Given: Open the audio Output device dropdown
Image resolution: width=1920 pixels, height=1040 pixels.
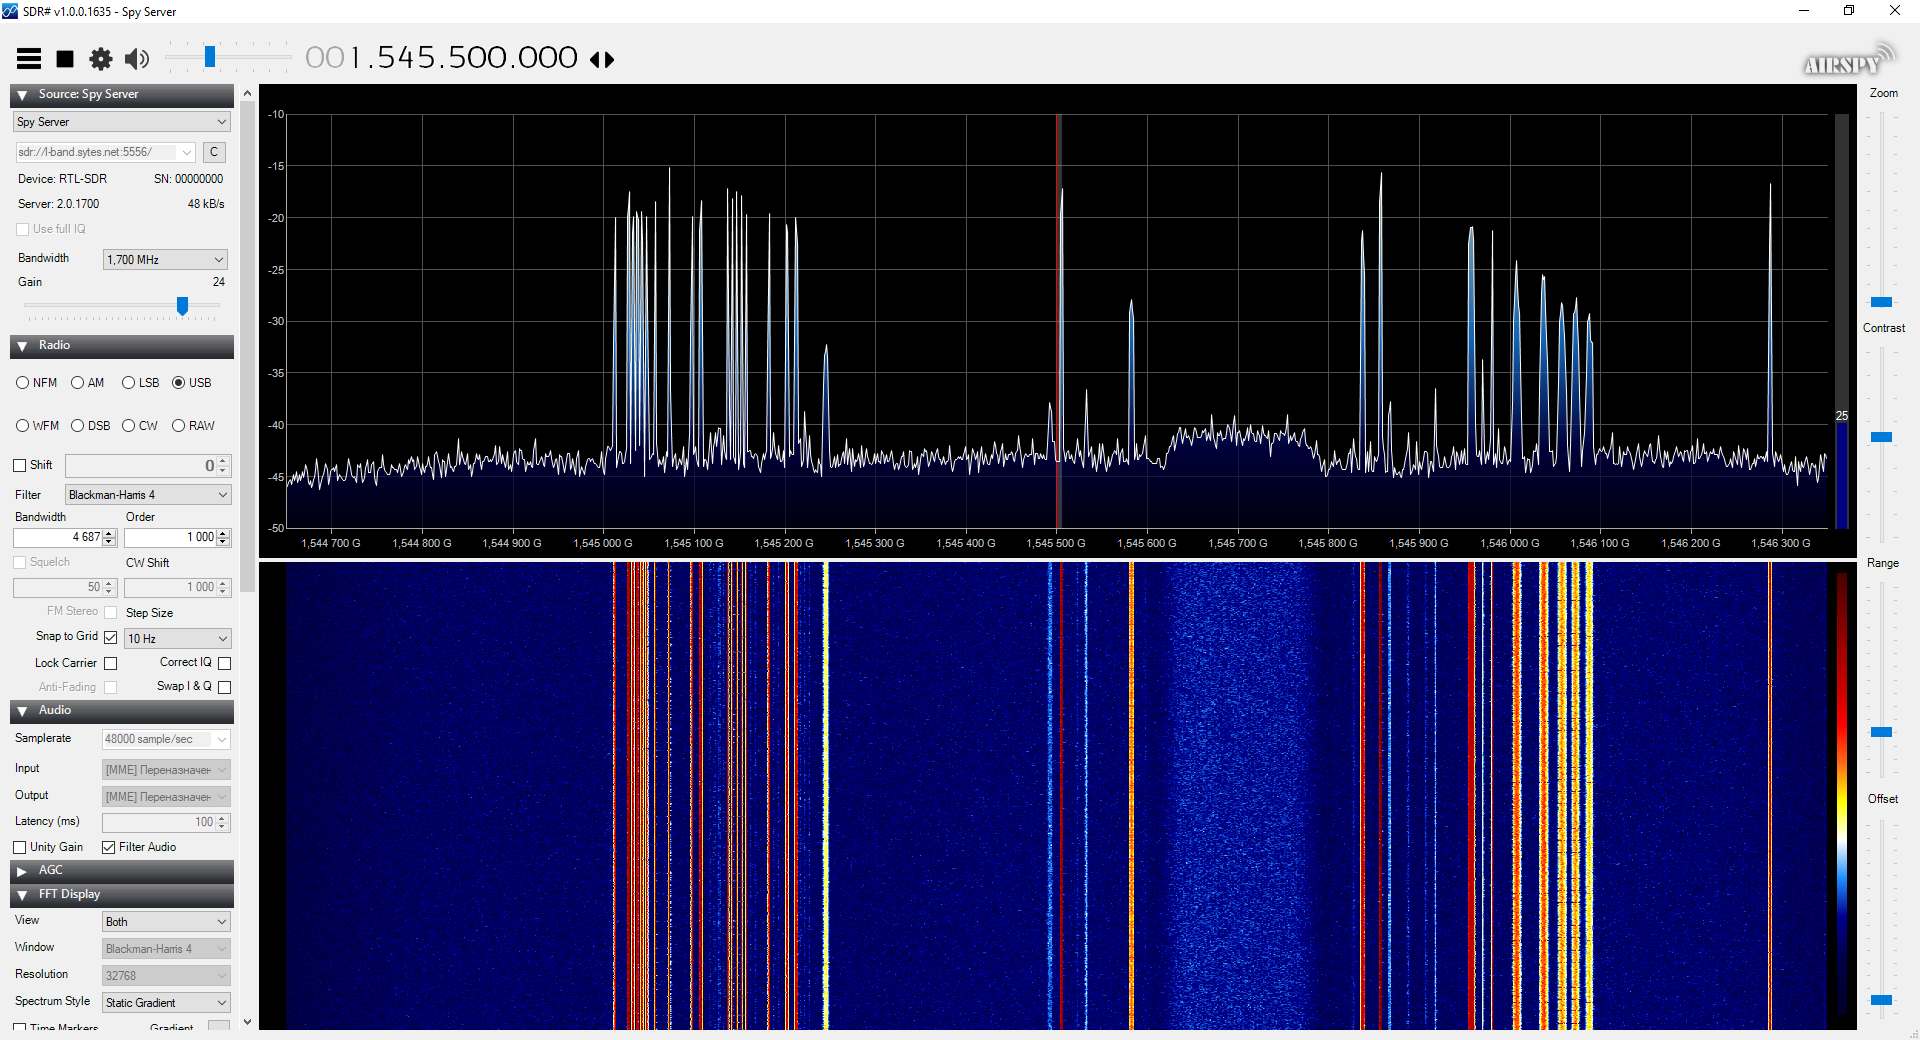Looking at the screenshot, I should tap(166, 797).
